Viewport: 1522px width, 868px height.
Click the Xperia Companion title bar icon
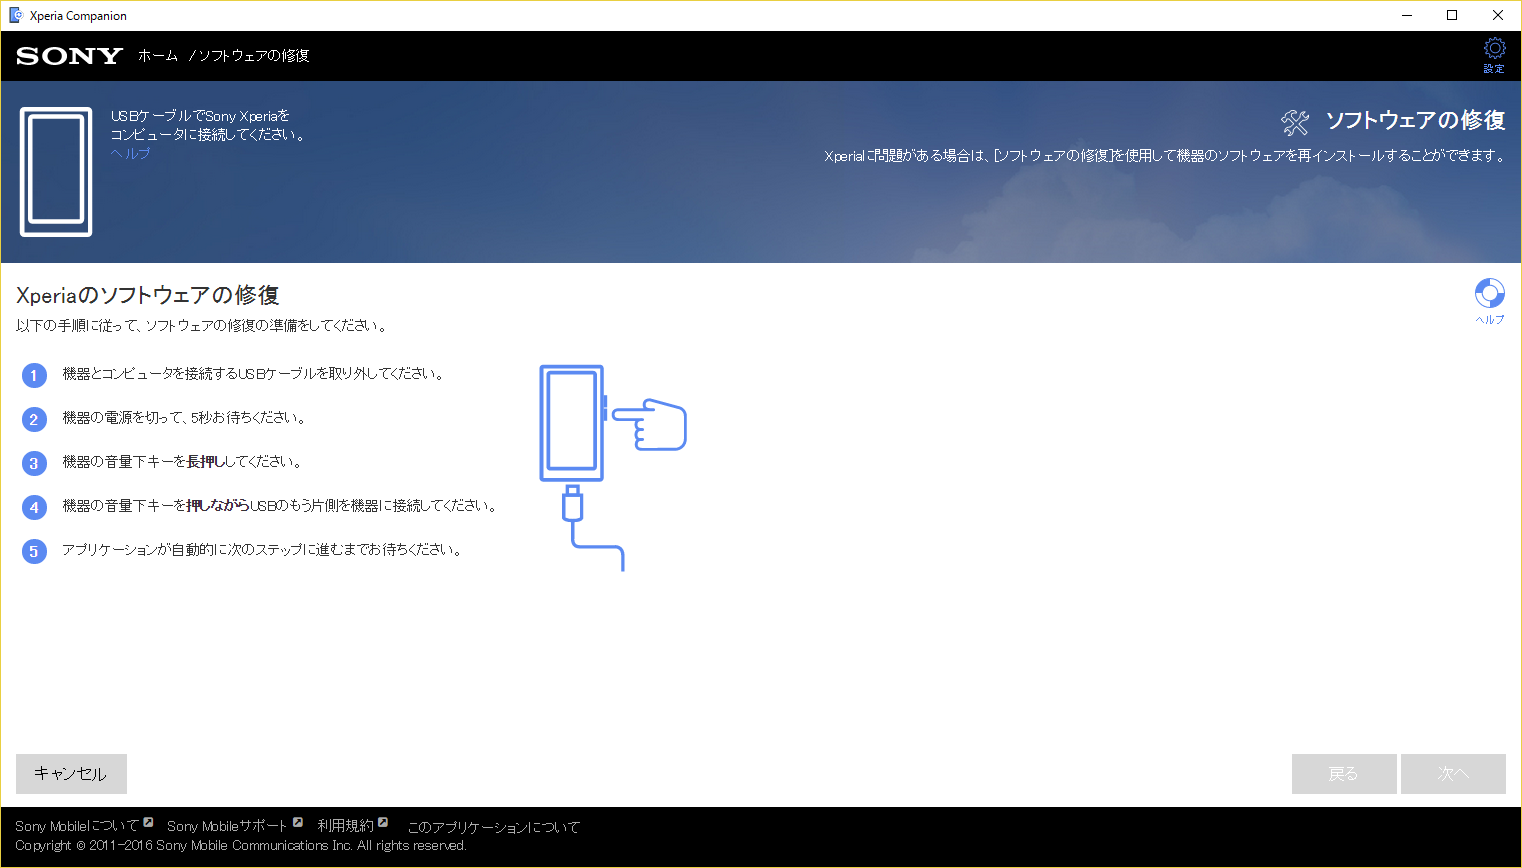[x=16, y=15]
